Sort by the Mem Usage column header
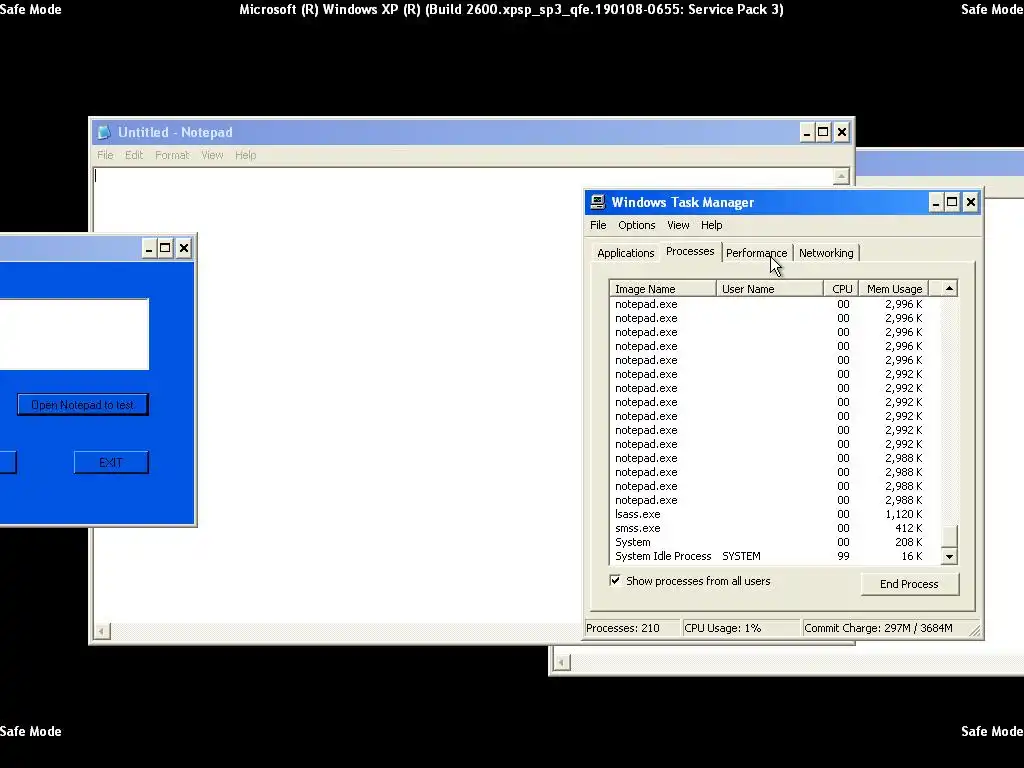Screen dimensions: 1024x768 (x=893, y=289)
